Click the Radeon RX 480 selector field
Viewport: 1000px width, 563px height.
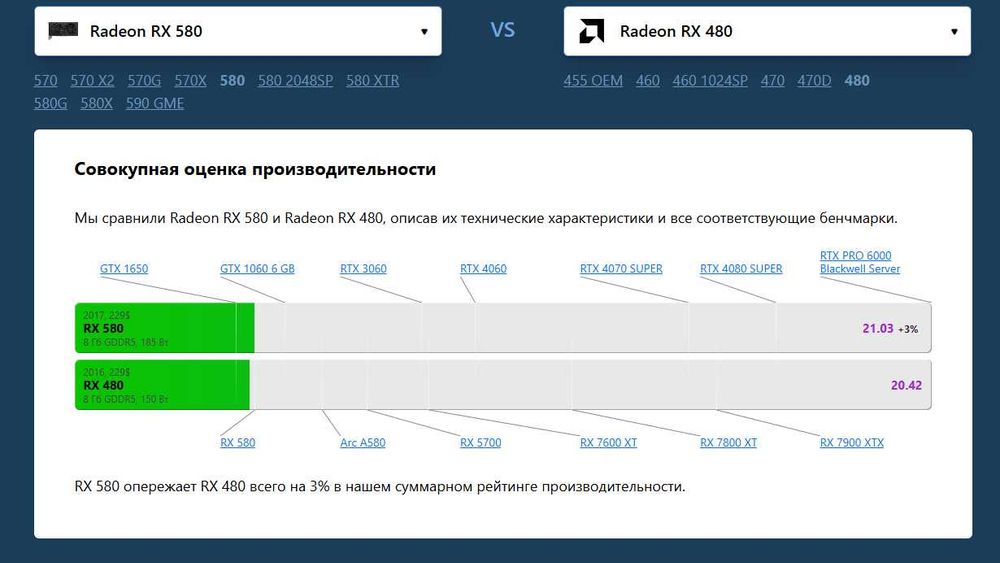pos(767,31)
